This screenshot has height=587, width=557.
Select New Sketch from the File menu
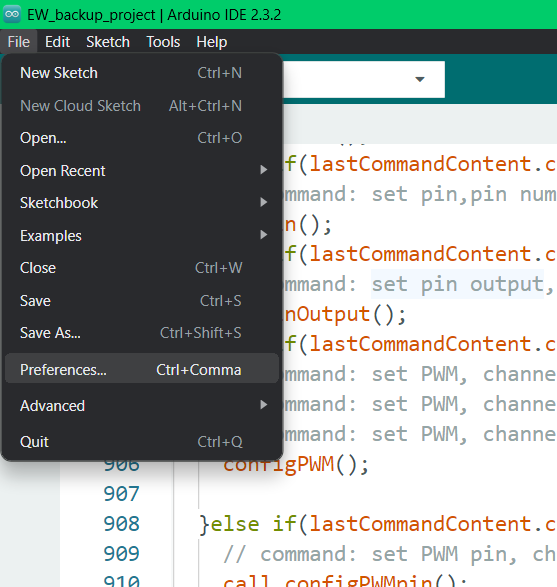[x=141, y=73]
